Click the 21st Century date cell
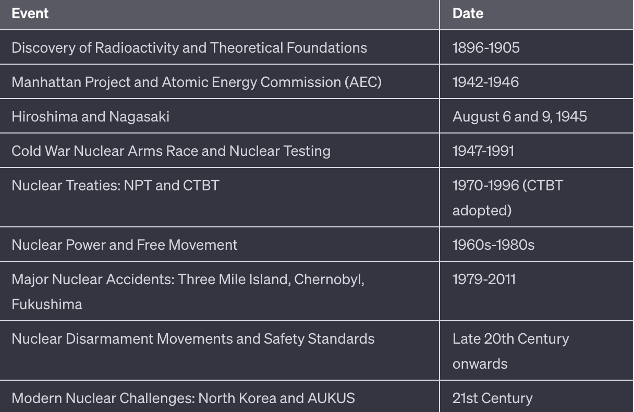 [493, 398]
